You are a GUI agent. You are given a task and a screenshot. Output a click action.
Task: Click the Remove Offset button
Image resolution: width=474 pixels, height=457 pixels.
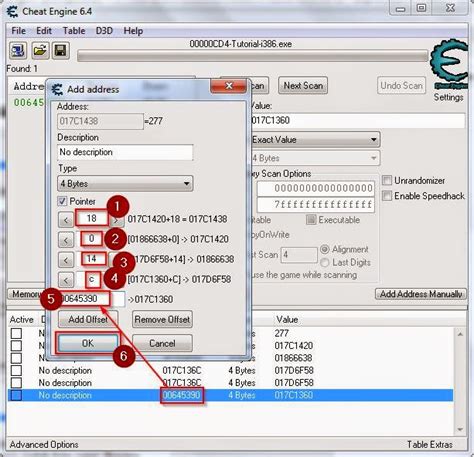pyautogui.click(x=162, y=319)
